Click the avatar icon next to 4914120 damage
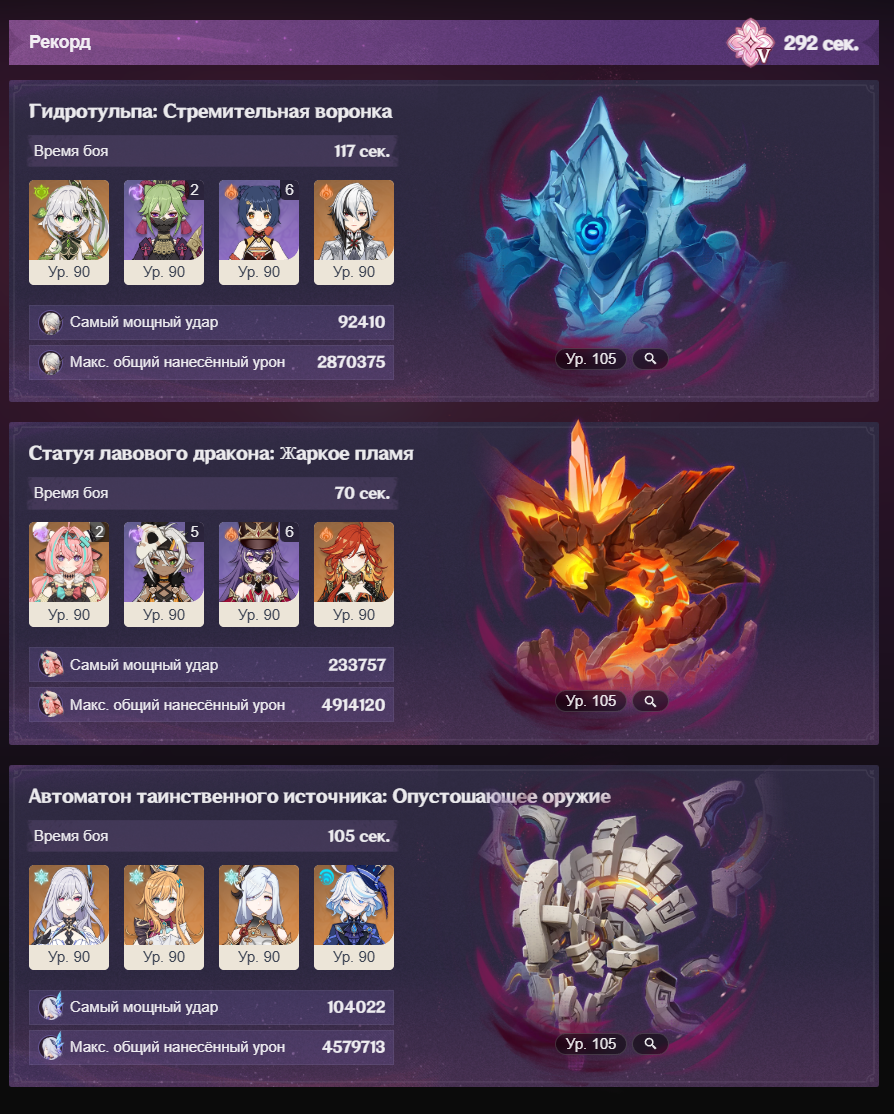Image resolution: width=894 pixels, height=1114 pixels. pyautogui.click(x=50, y=705)
